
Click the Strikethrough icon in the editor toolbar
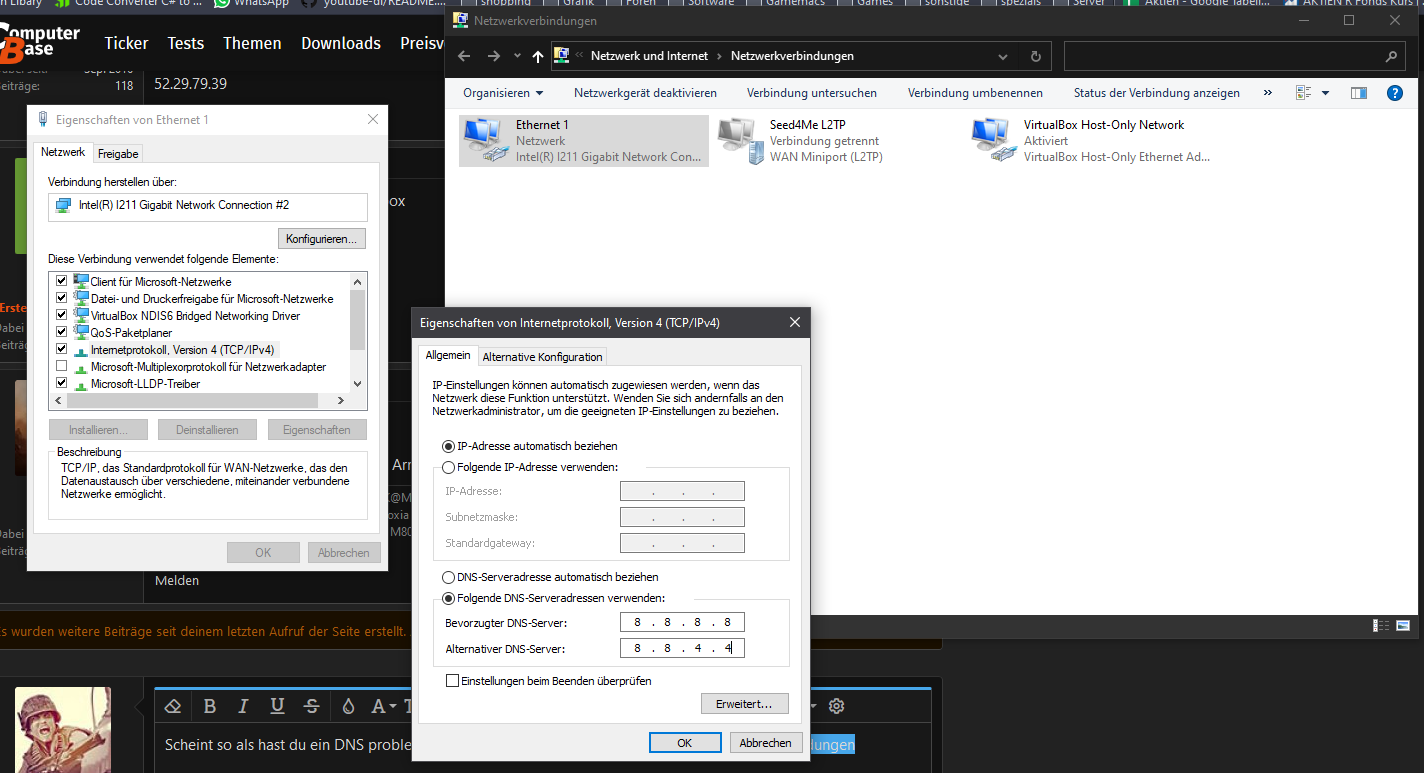pos(312,705)
